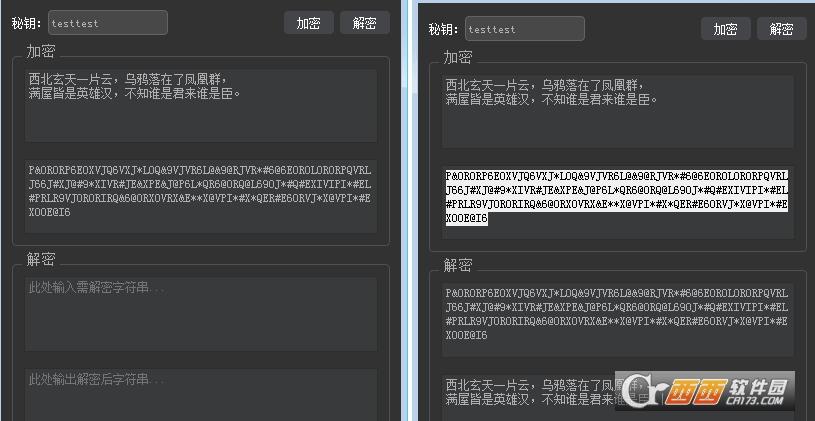The height and width of the screenshot is (421, 815).
Task: Click the plaintext input box in left window
Action: (201, 106)
